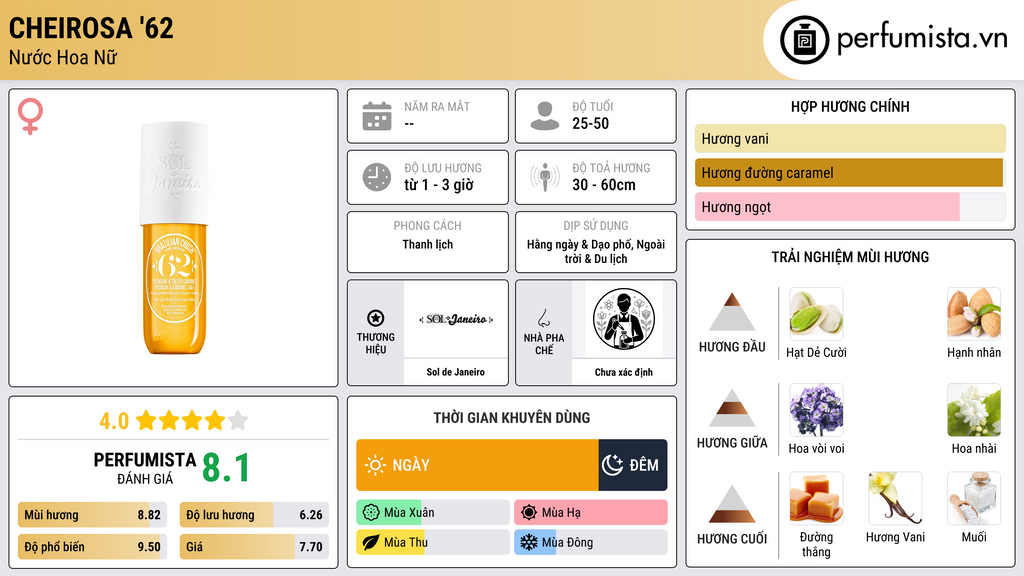Click the Chưa xác định perfumer label

[624, 372]
